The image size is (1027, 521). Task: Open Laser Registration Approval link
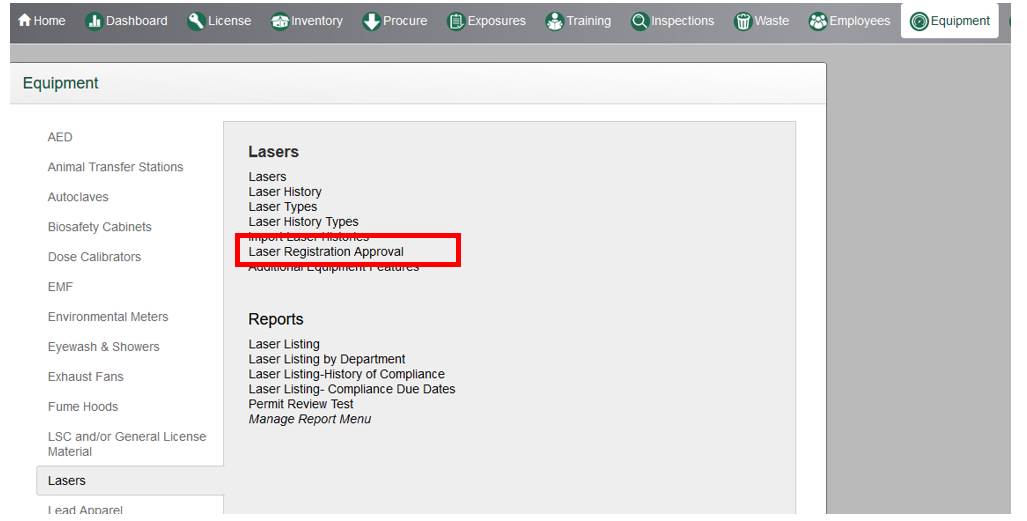coord(326,252)
